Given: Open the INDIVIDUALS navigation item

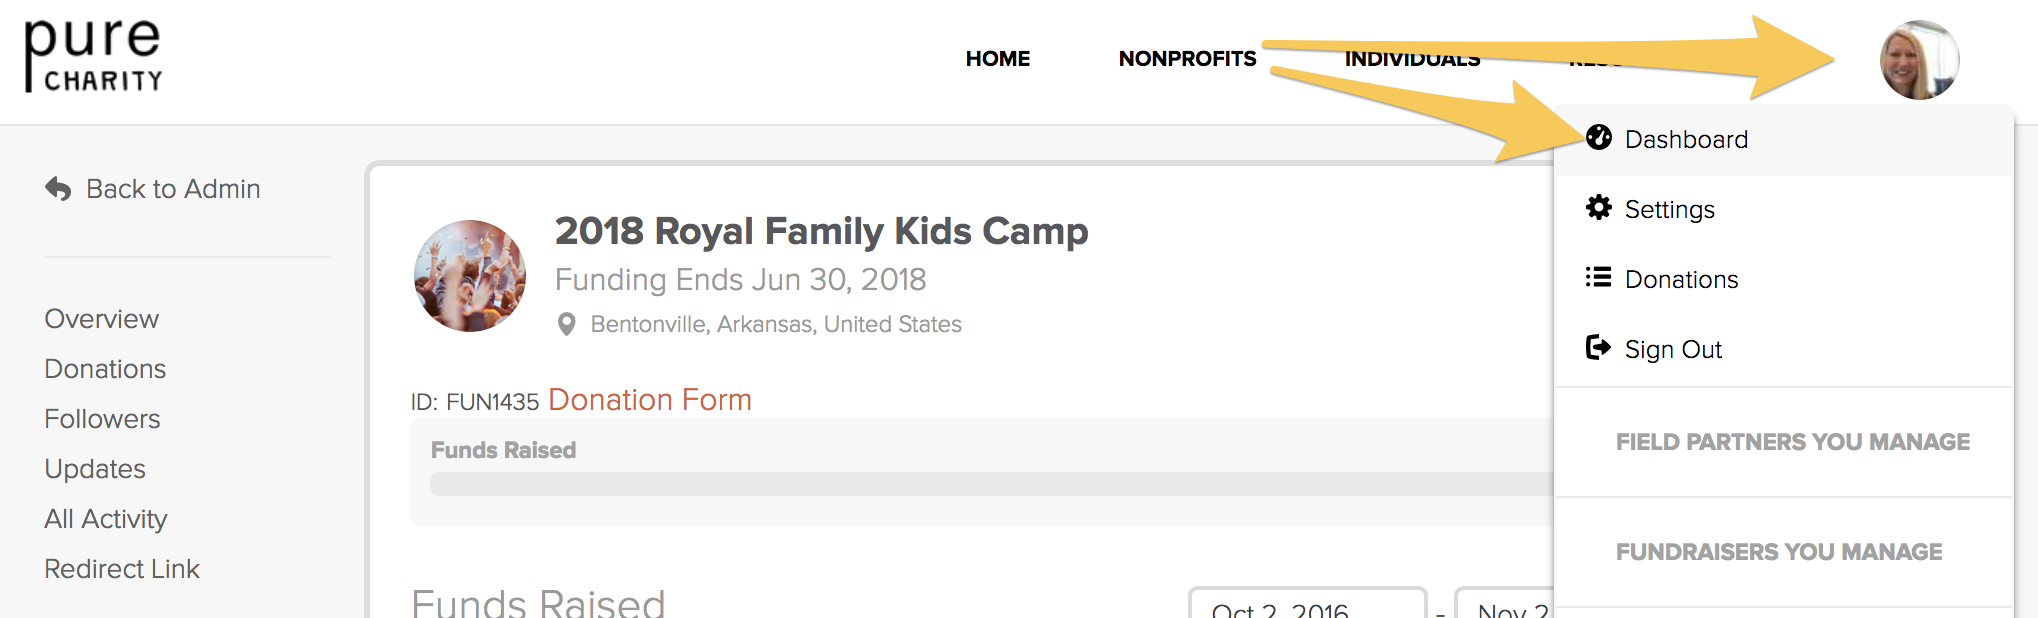Looking at the screenshot, I should point(1412,58).
